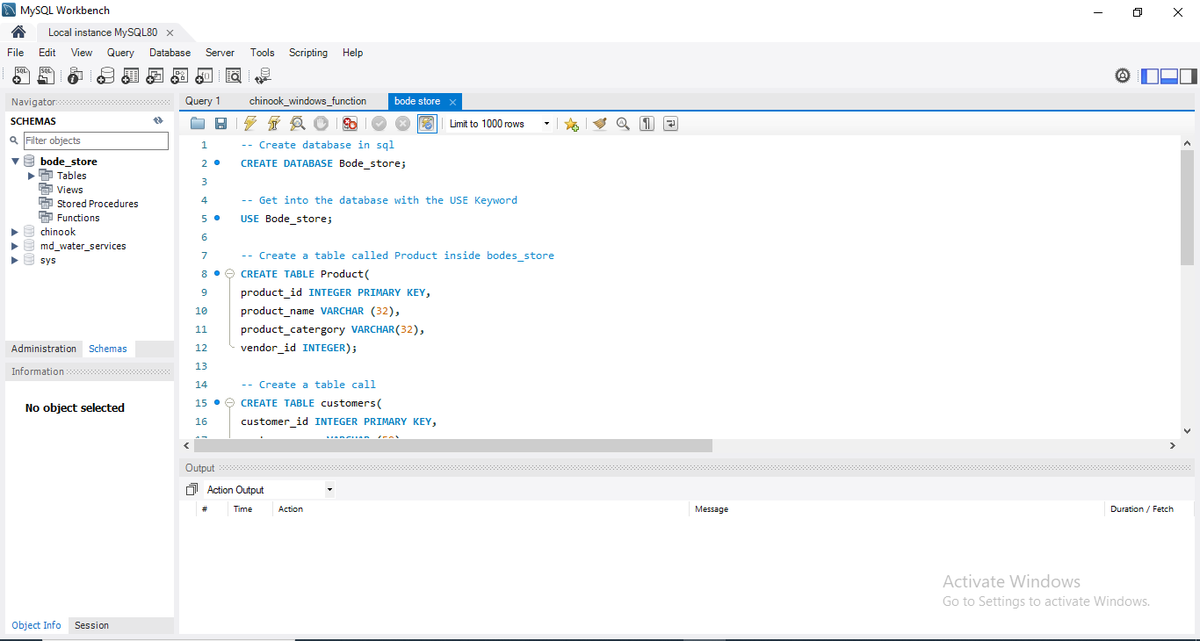Toggle auto-commit mode icon
Viewport: 1200px width, 641px height.
427,124
